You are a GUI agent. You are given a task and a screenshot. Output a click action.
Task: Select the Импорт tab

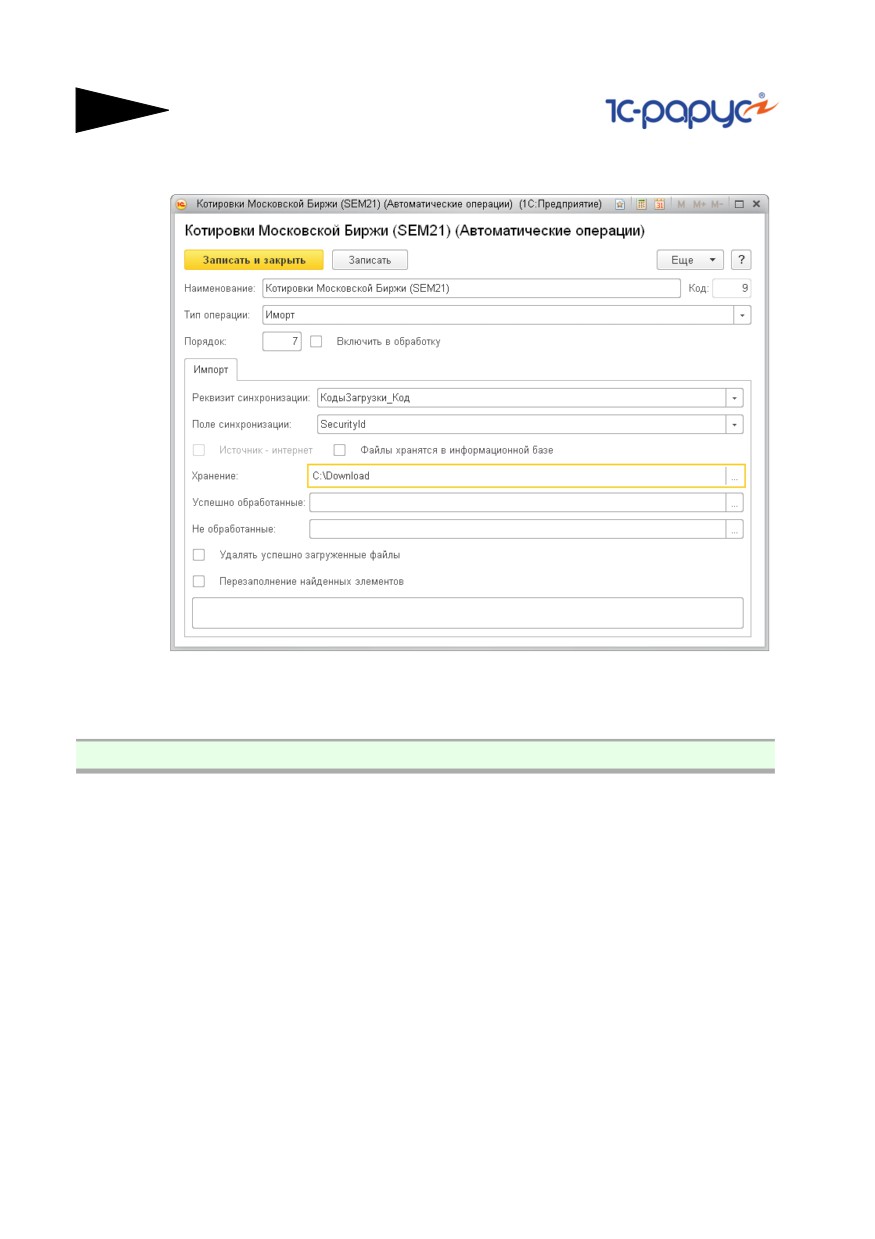[x=211, y=369]
